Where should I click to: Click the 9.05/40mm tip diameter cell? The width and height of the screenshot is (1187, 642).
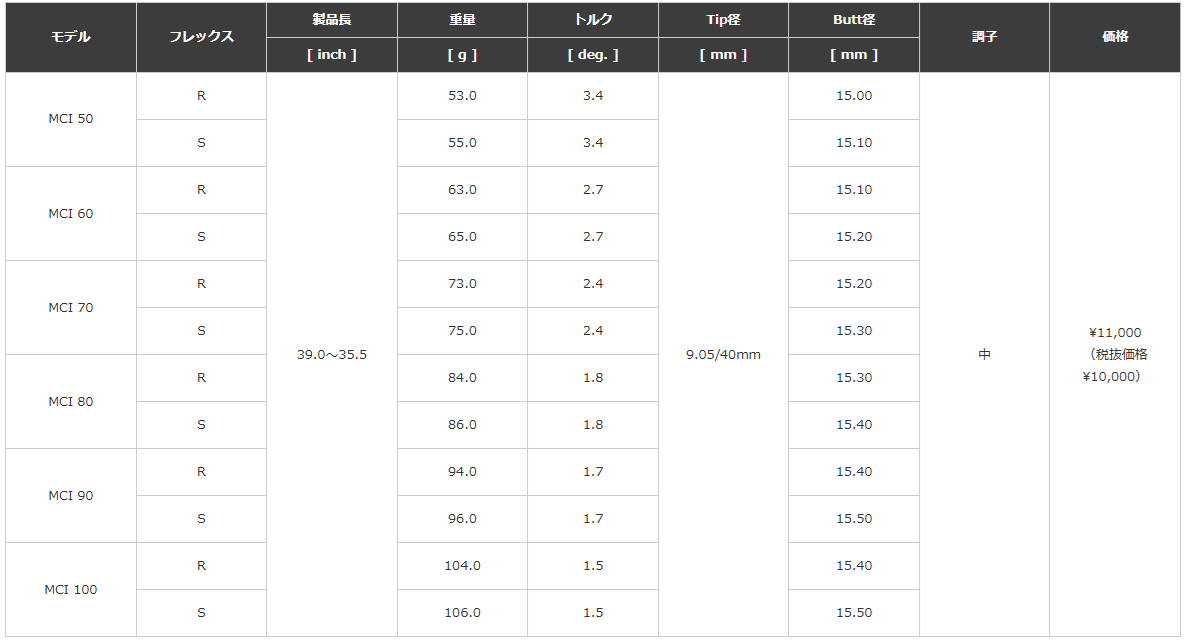point(724,354)
